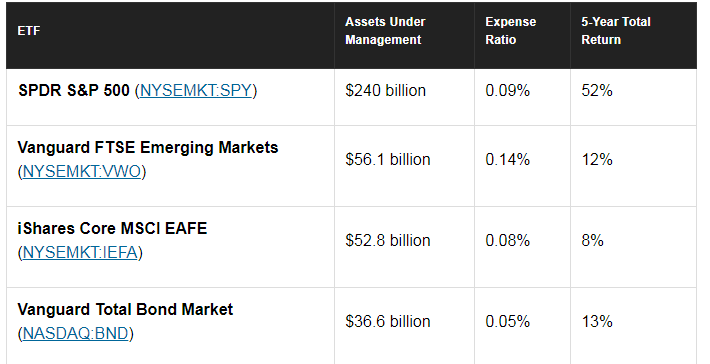The image size is (710, 364).
Task: Click the 0.09% expense ratio cell
Action: click(x=508, y=91)
